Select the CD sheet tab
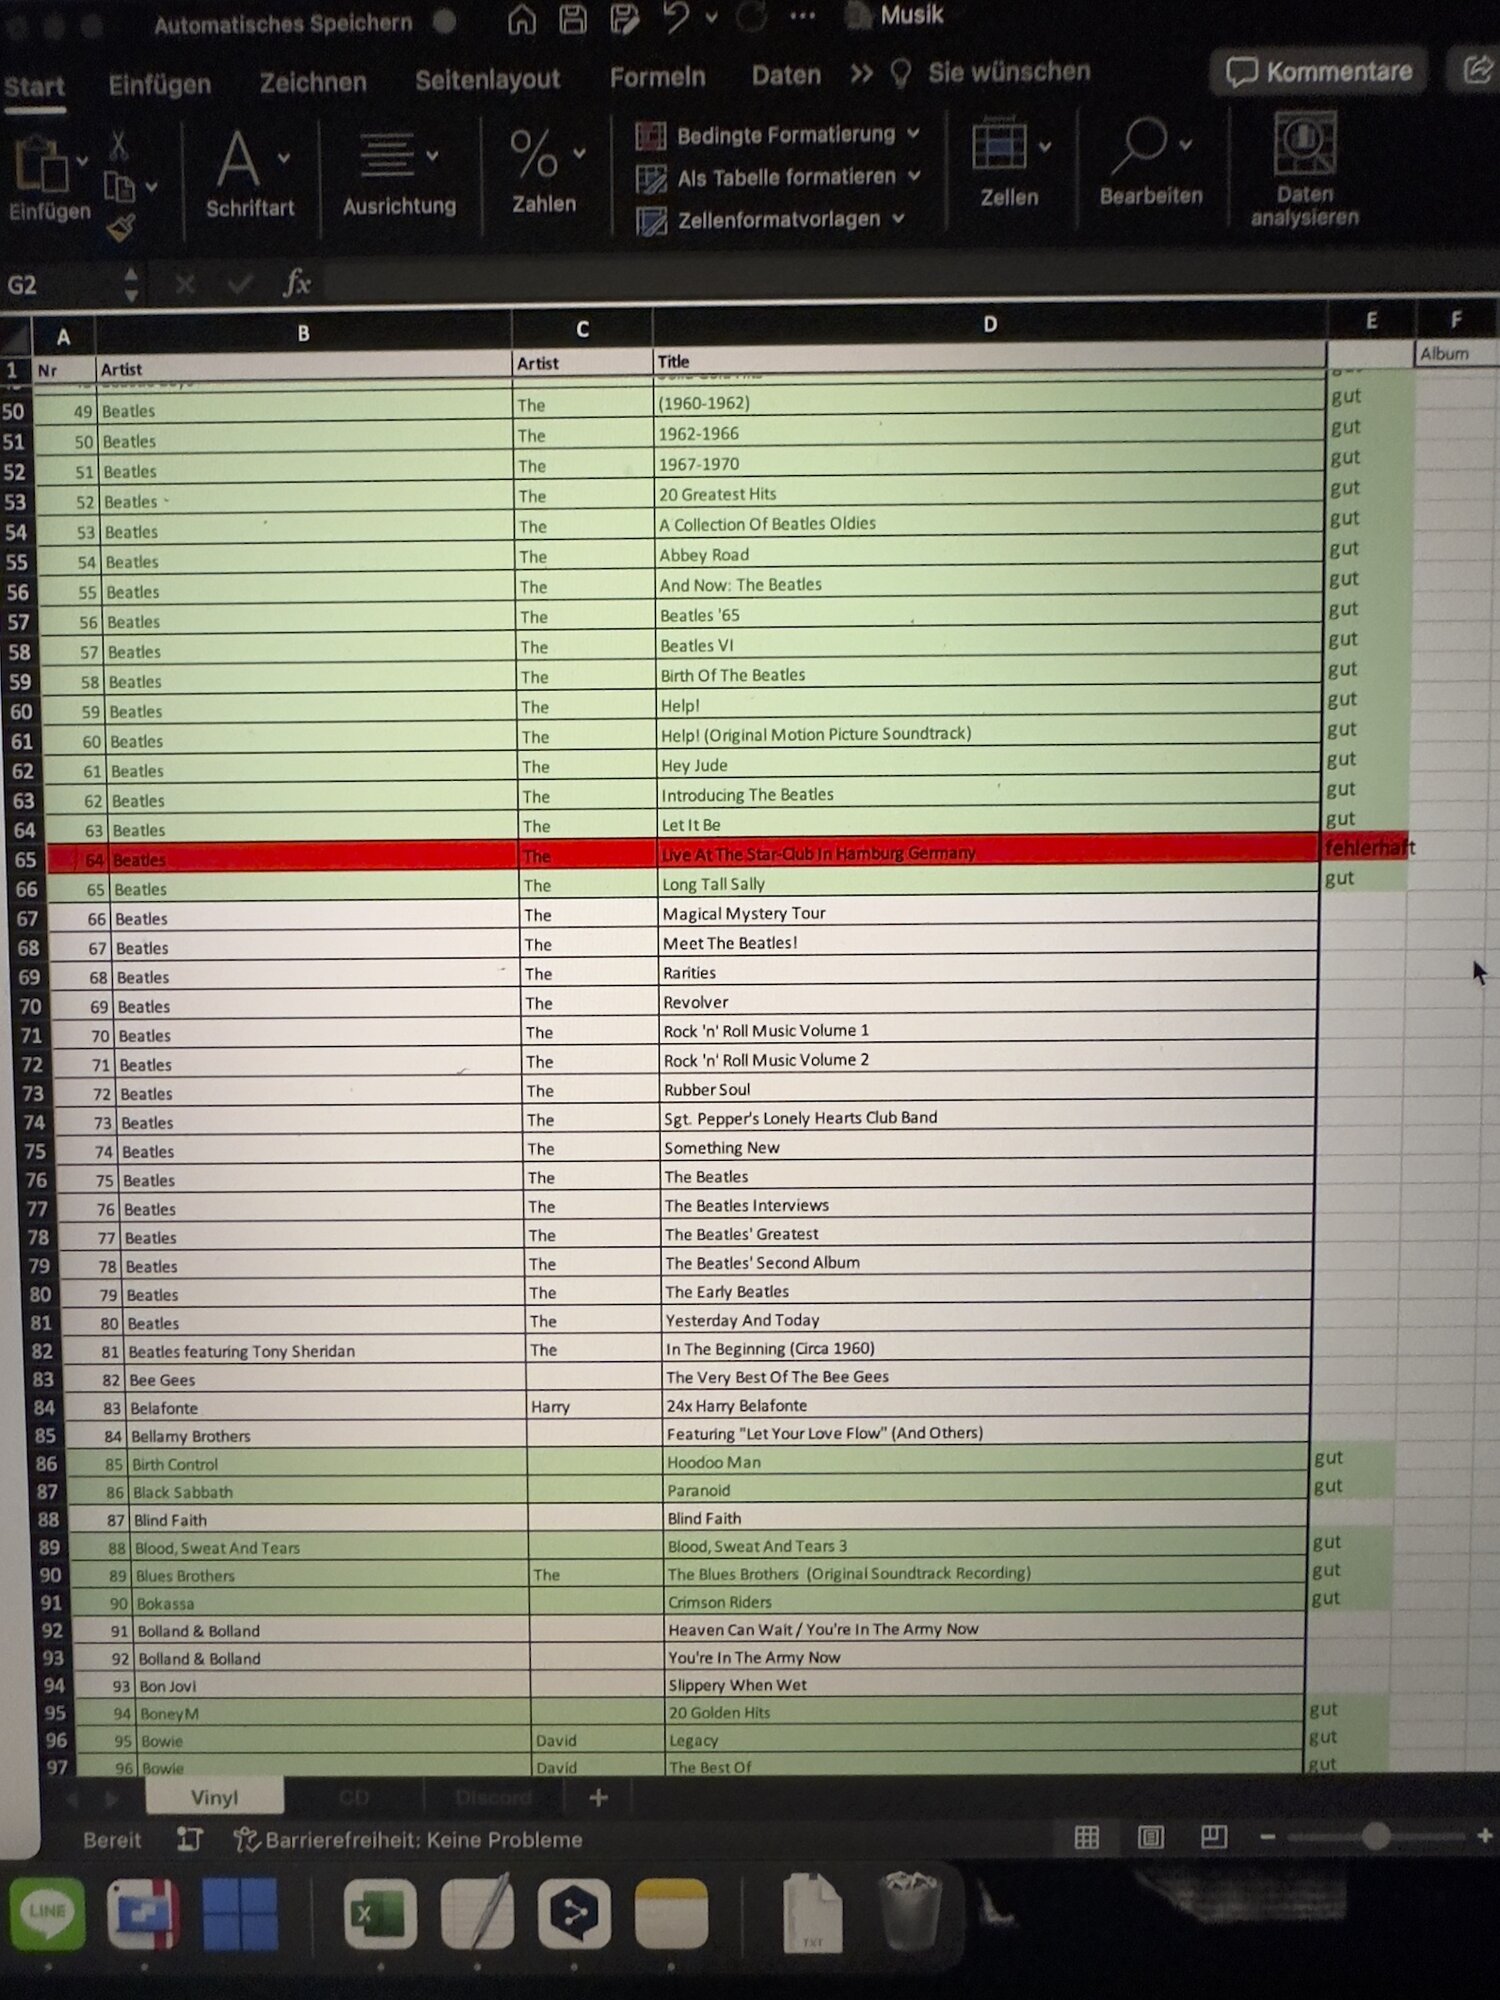The width and height of the screenshot is (1500, 2000). pyautogui.click(x=354, y=1798)
